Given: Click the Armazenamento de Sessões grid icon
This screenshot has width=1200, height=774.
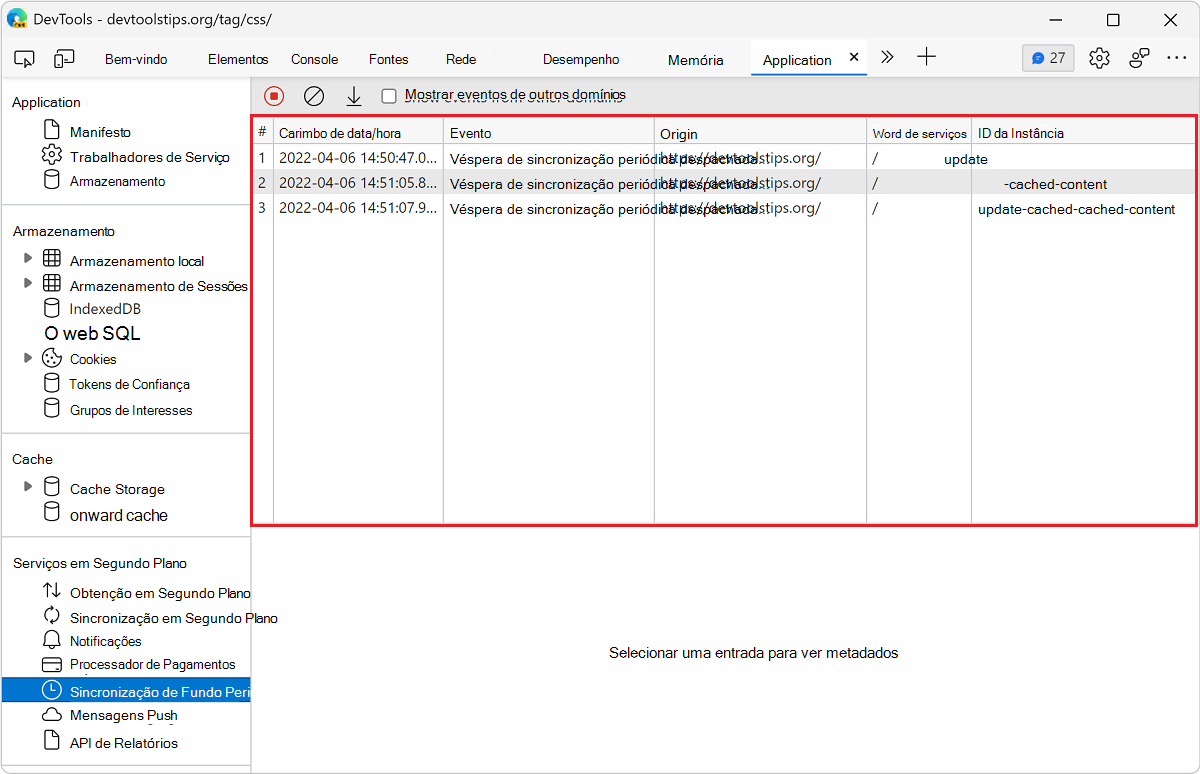Looking at the screenshot, I should point(52,284).
